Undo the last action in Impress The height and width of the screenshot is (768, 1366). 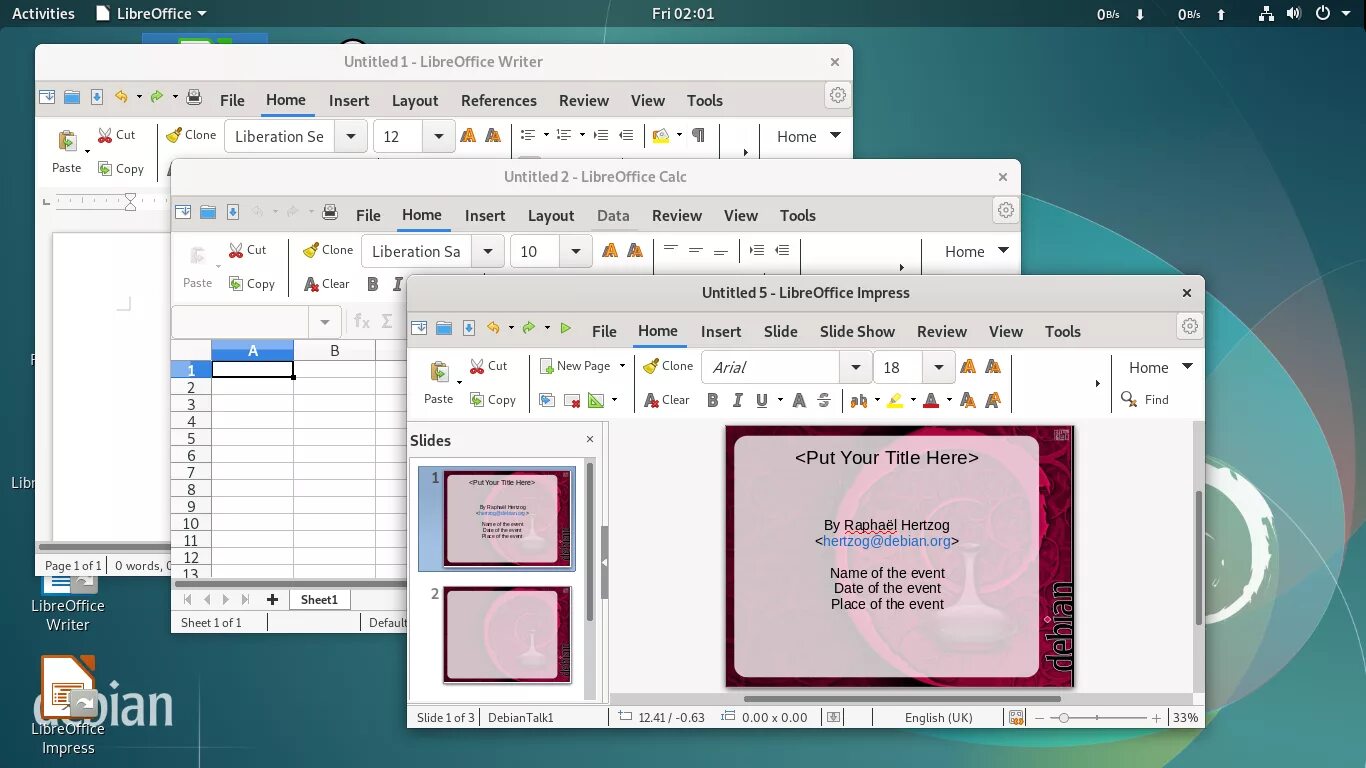(x=493, y=328)
